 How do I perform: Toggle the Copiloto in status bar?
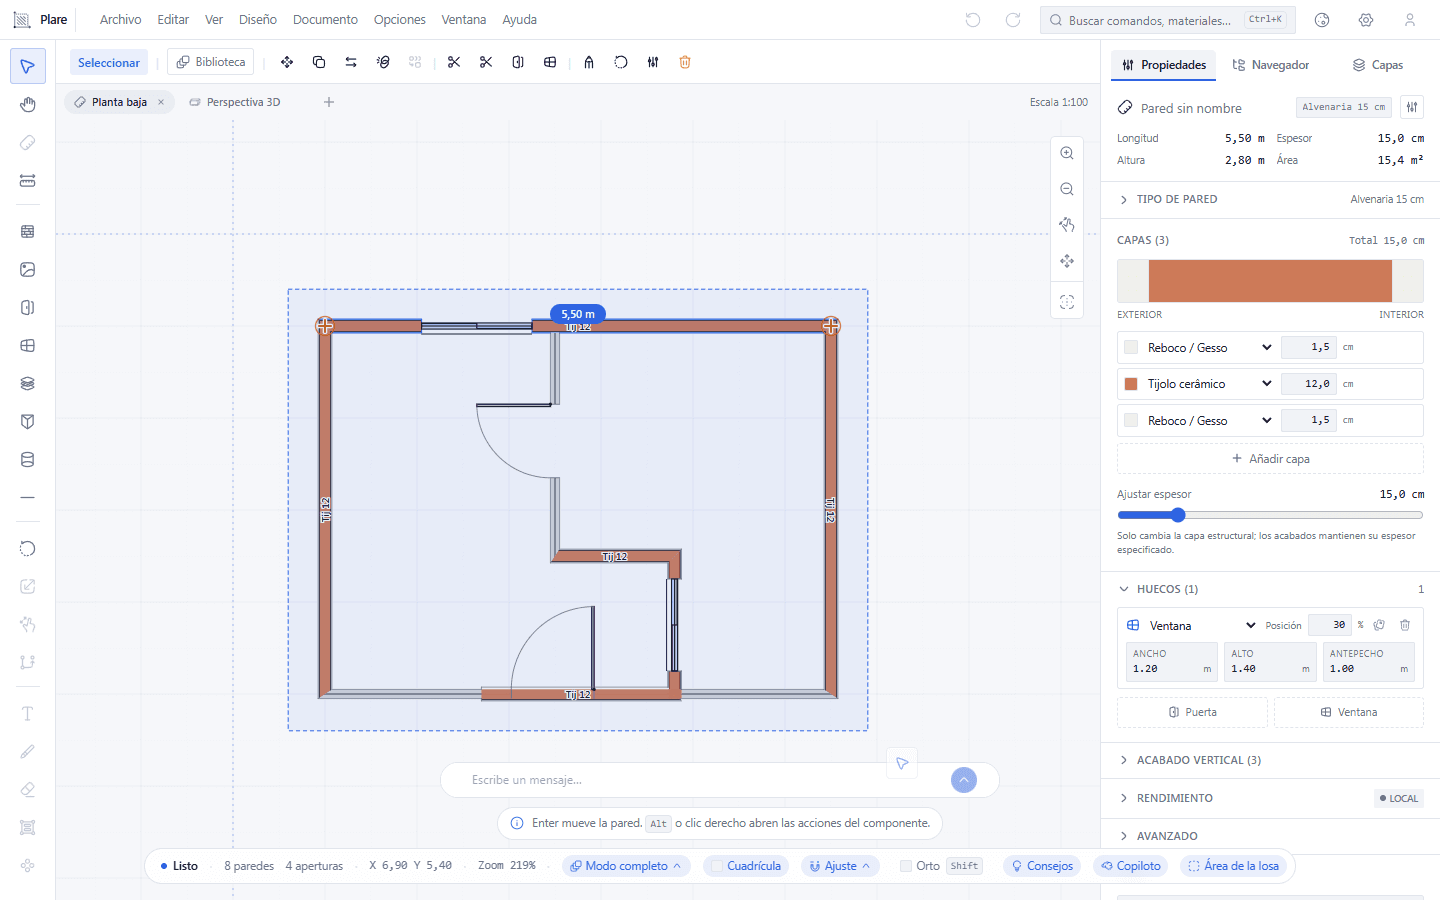point(1131,866)
